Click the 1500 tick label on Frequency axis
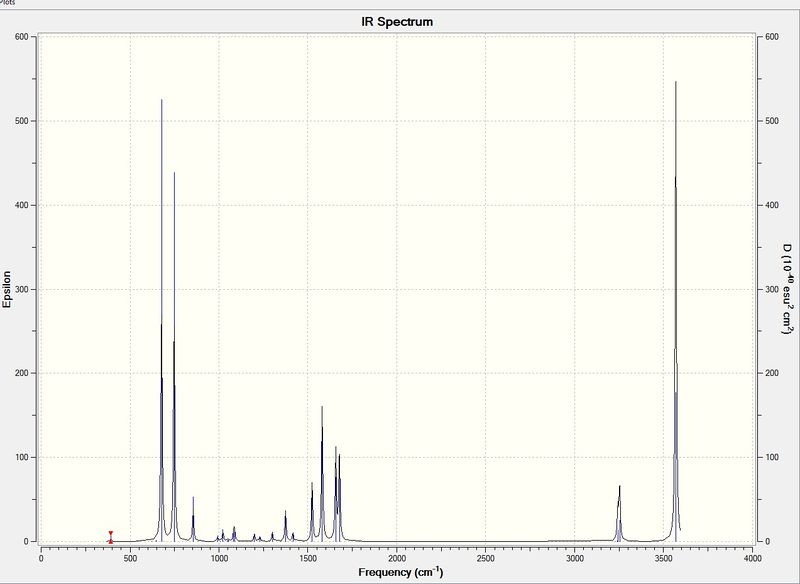 click(x=308, y=558)
